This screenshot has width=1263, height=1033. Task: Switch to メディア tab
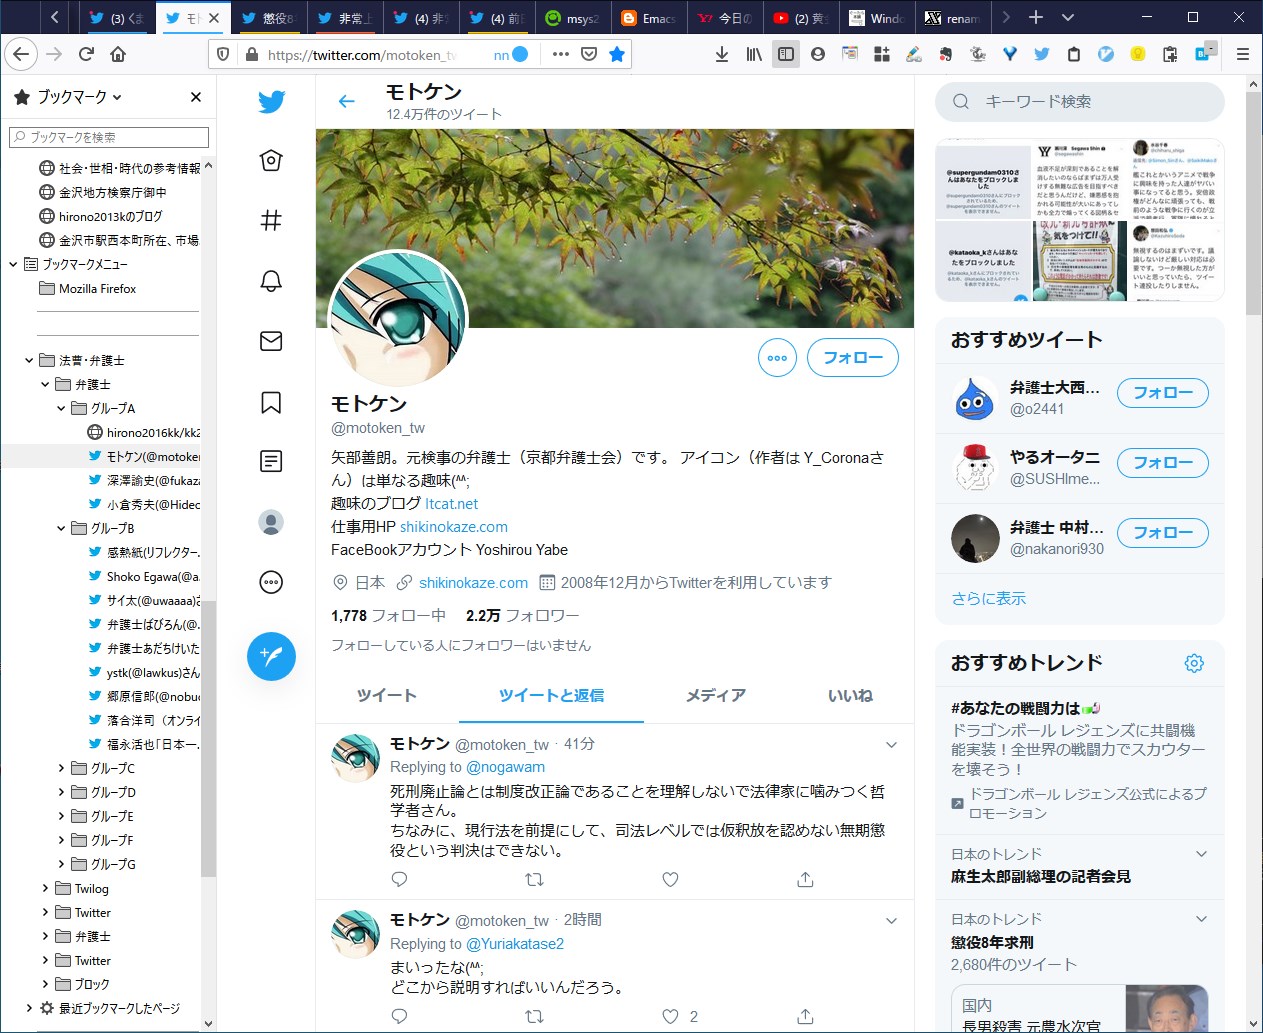pos(715,695)
